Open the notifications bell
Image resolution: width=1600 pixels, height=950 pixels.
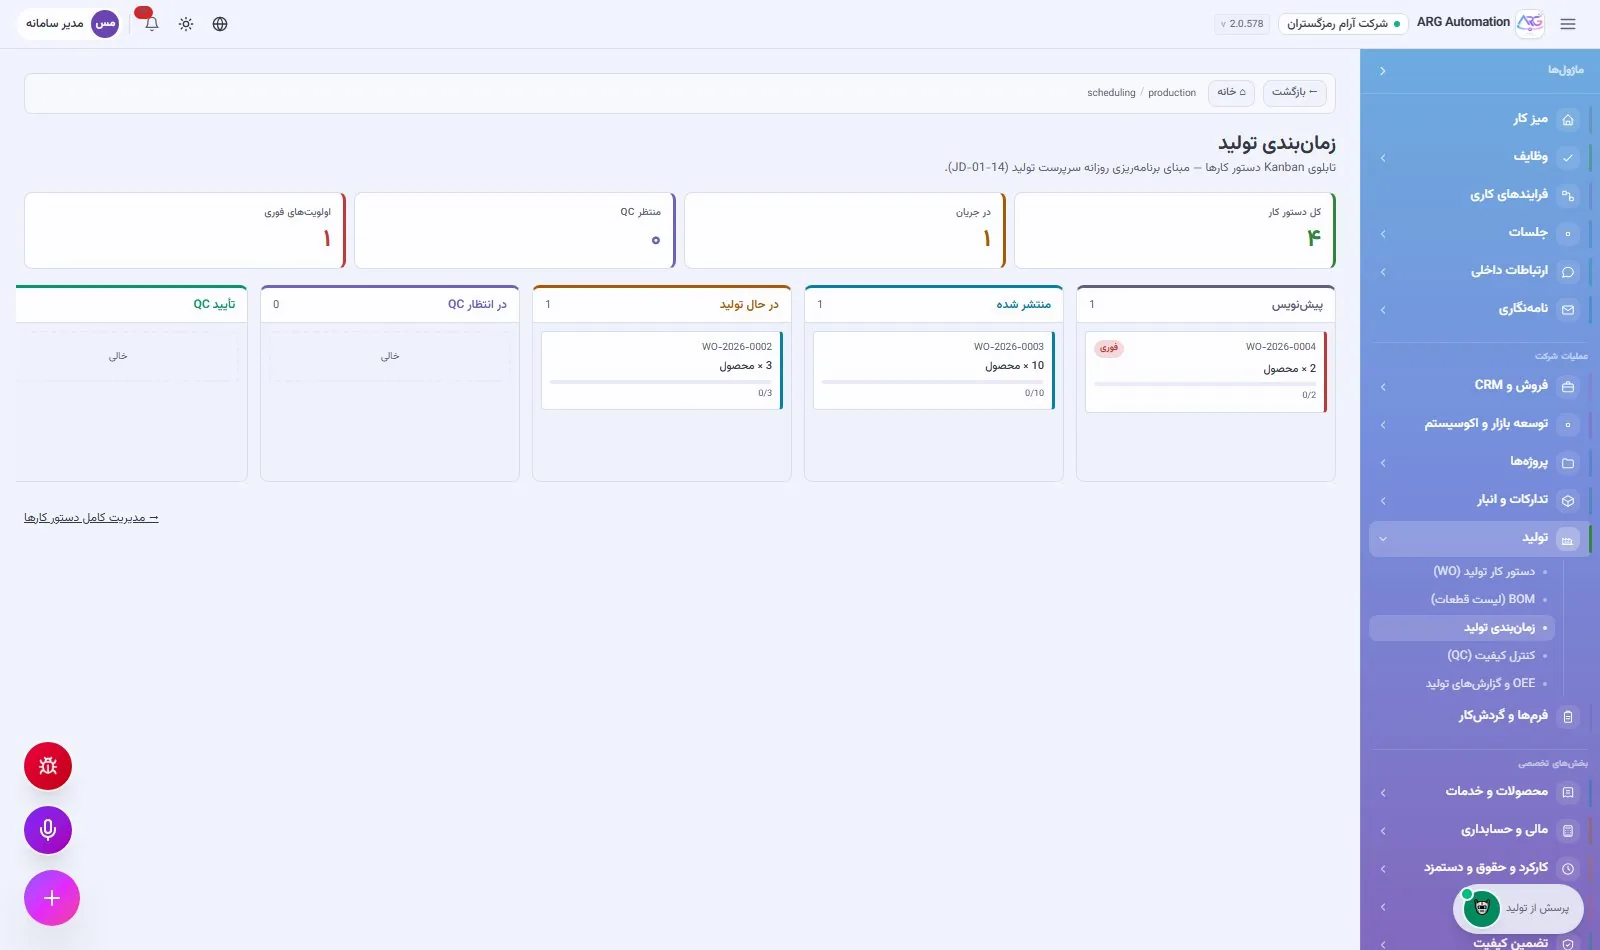click(152, 24)
